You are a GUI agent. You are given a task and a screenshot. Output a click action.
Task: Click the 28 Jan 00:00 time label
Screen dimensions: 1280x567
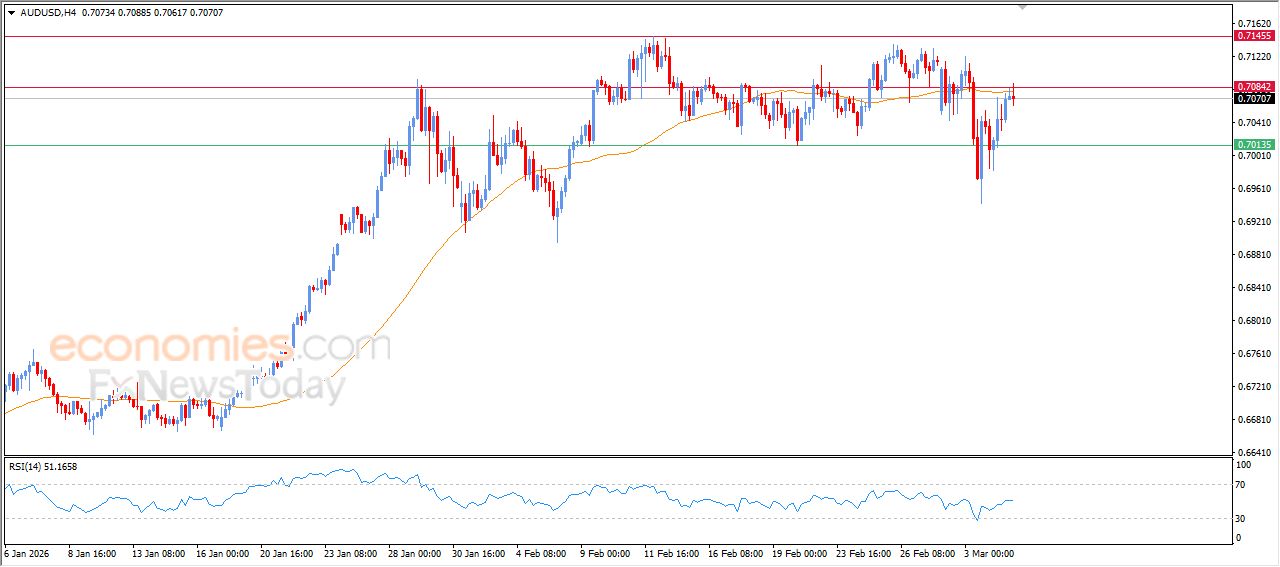tap(413, 552)
